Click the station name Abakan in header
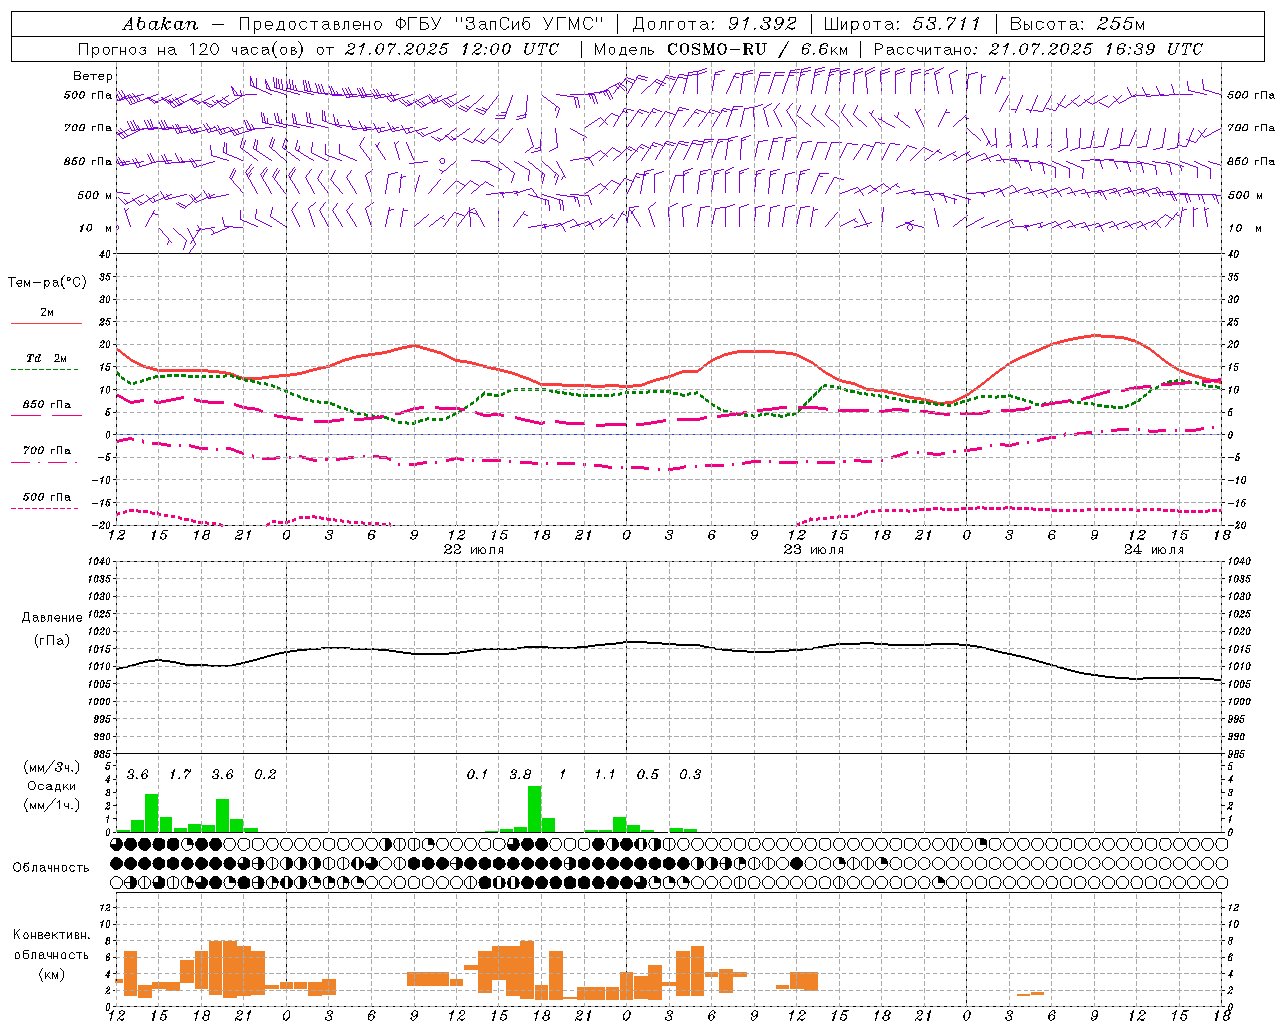This screenshot has width=1280, height=1024. click(x=159, y=24)
